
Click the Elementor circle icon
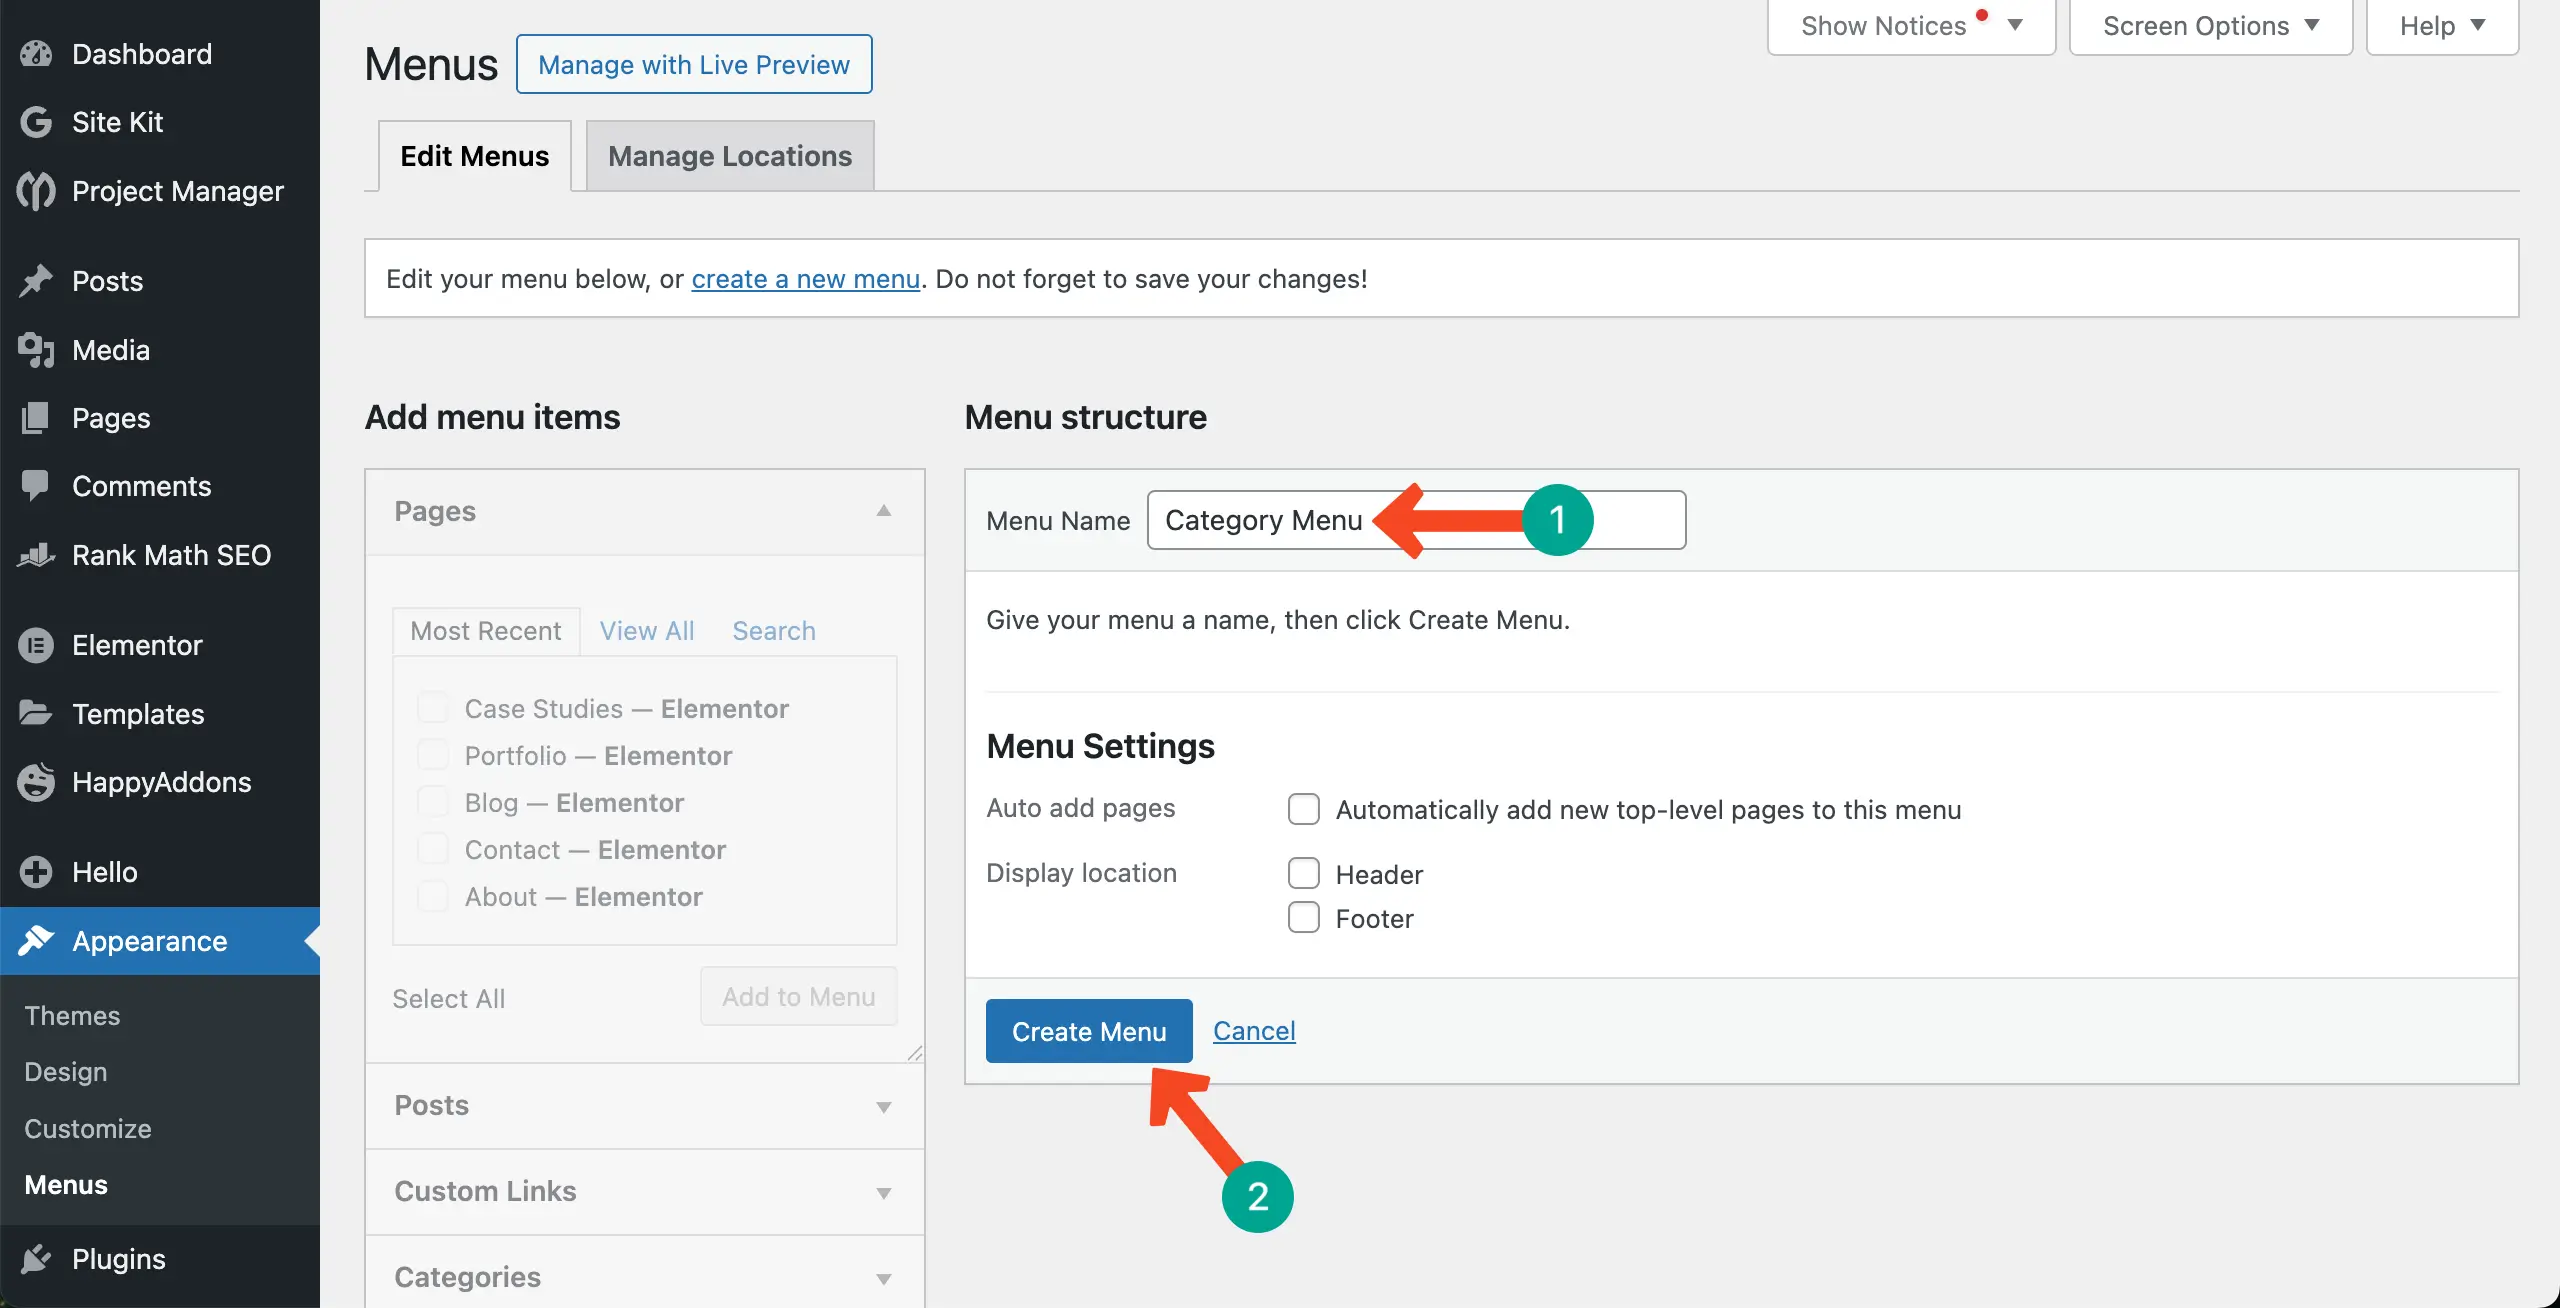[x=36, y=645]
